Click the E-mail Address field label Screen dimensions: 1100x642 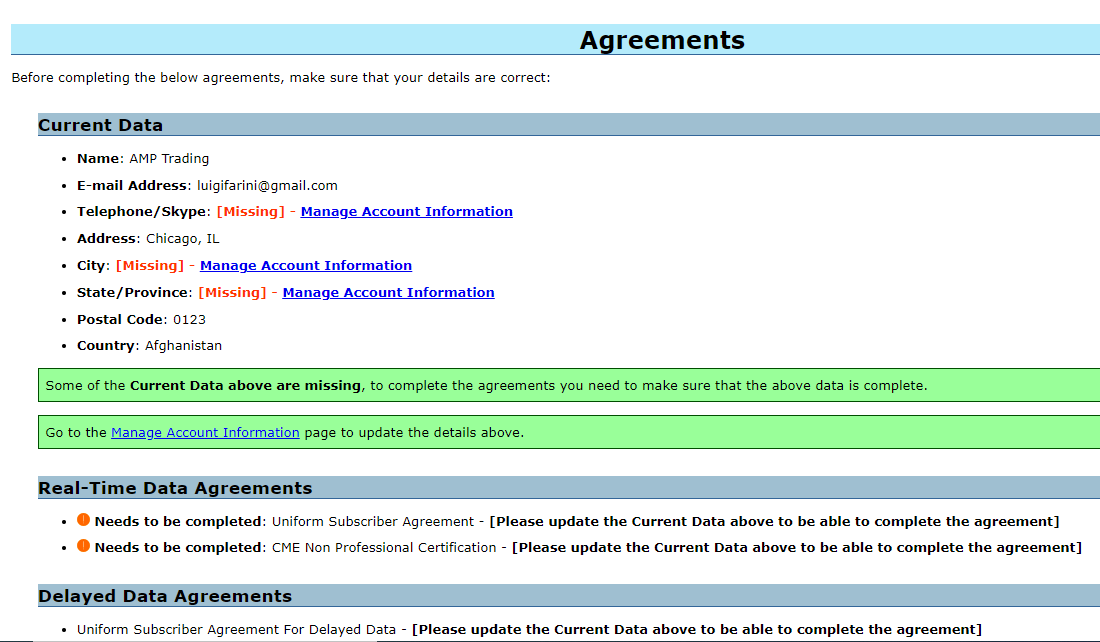pyautogui.click(x=132, y=186)
